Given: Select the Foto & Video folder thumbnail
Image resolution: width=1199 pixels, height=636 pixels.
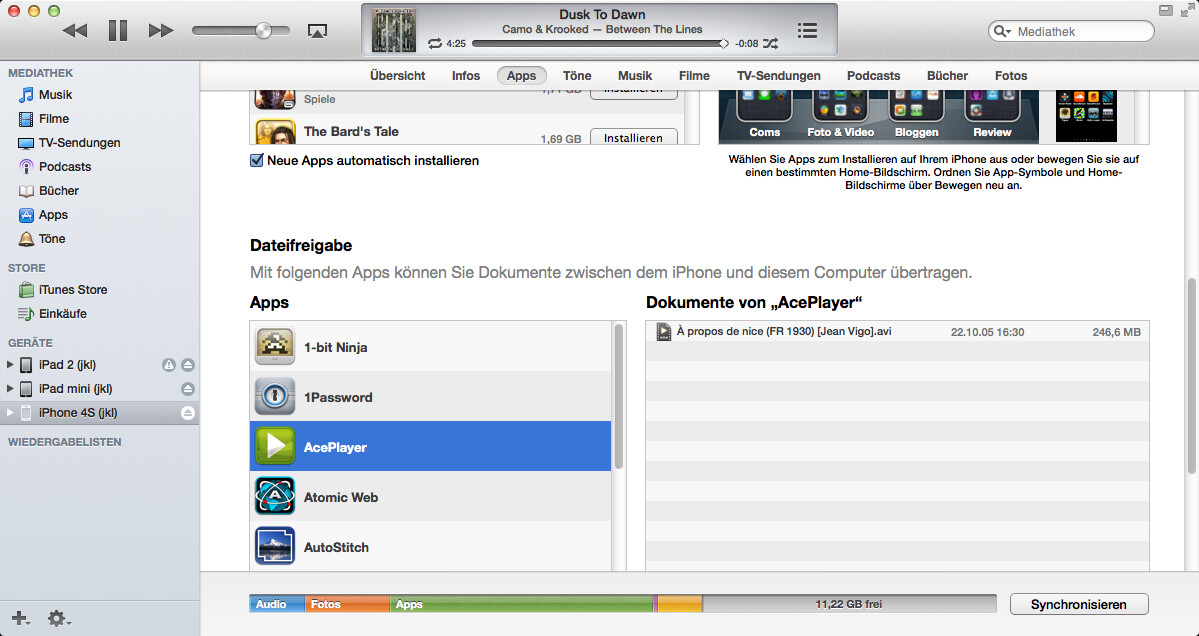Looking at the screenshot, I should pyautogui.click(x=840, y=115).
